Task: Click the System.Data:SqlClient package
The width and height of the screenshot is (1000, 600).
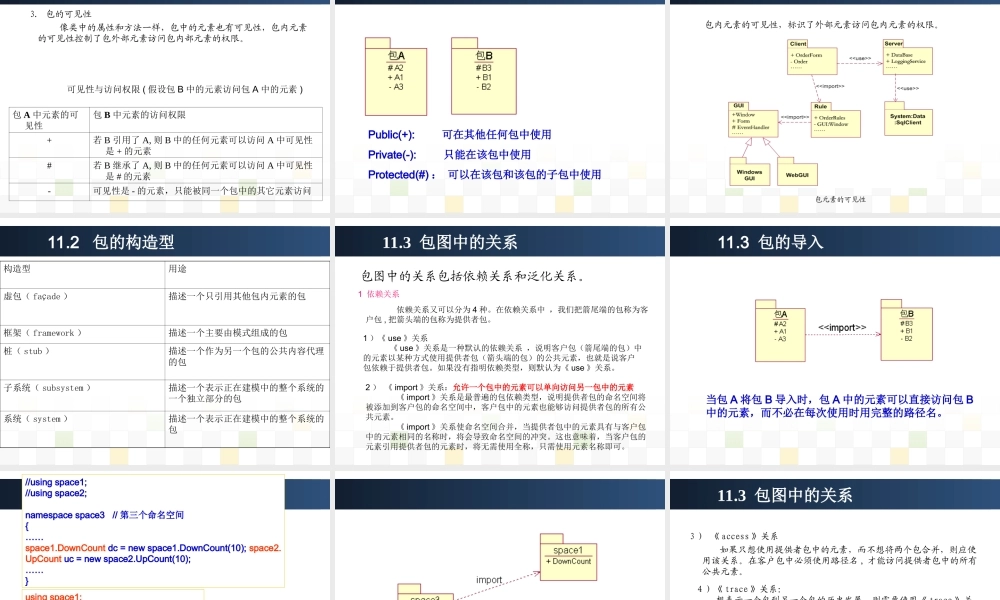Action: tap(908, 118)
